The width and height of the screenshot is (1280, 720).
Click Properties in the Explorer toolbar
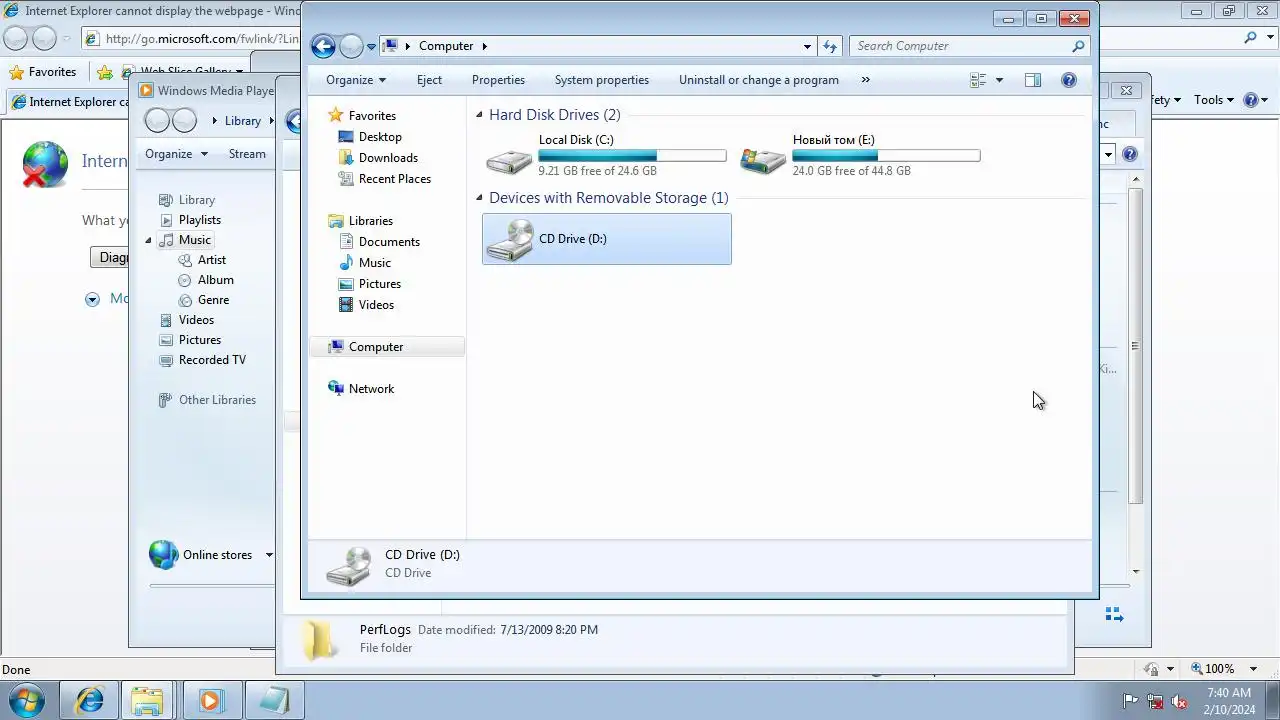click(x=498, y=80)
